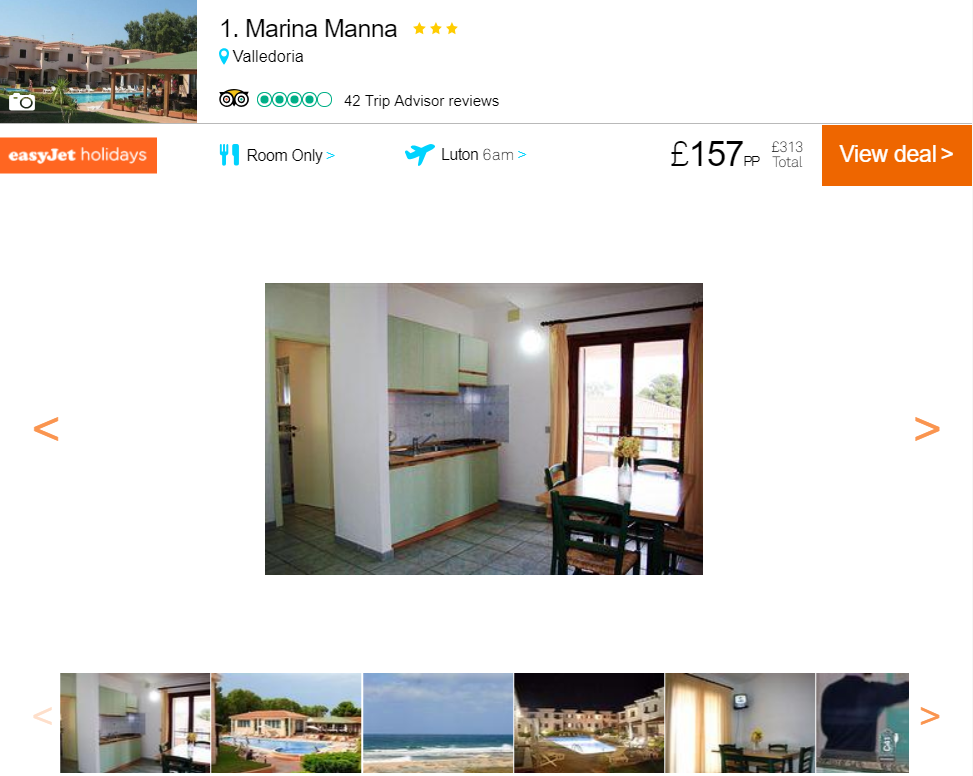Image resolution: width=973 pixels, height=776 pixels.
Task: Move thumbnail strip back with left arrow
Action: (x=43, y=715)
